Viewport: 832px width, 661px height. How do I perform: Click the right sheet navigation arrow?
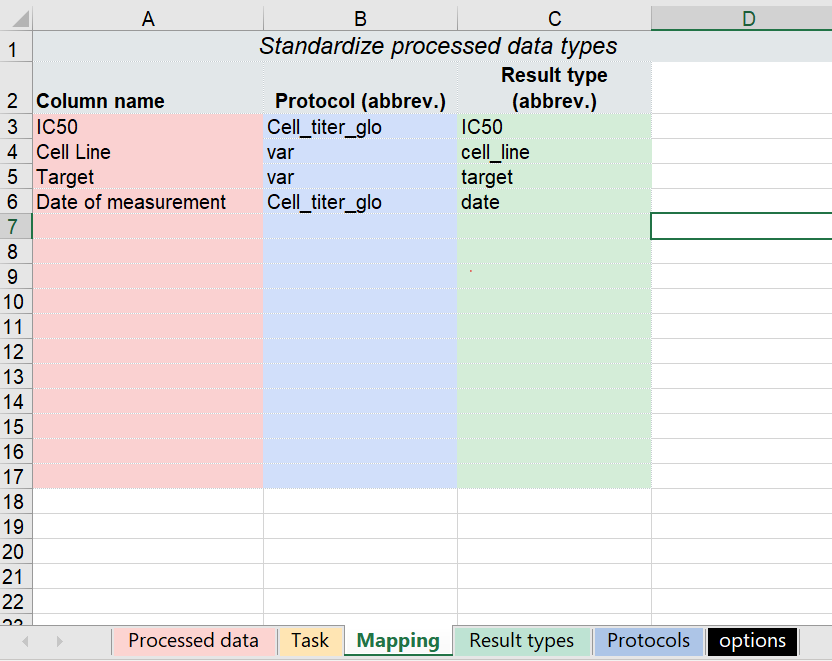[x=59, y=641]
